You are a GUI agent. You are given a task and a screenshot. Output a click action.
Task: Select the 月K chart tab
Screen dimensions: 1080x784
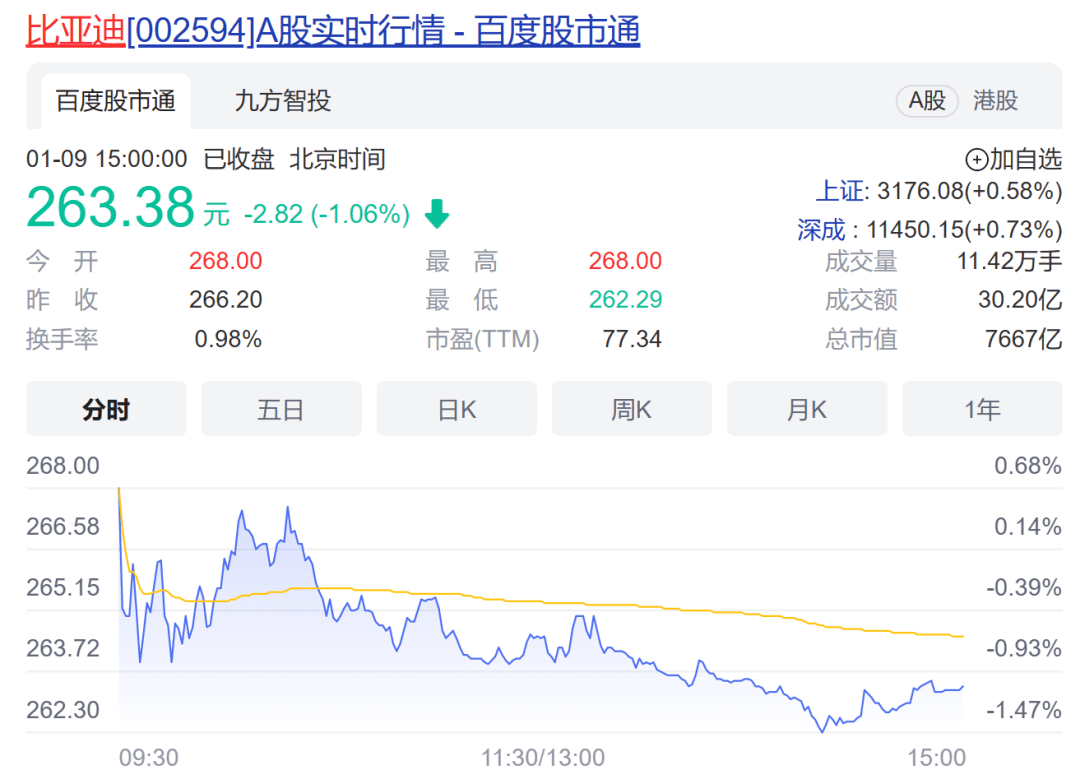[x=807, y=409]
